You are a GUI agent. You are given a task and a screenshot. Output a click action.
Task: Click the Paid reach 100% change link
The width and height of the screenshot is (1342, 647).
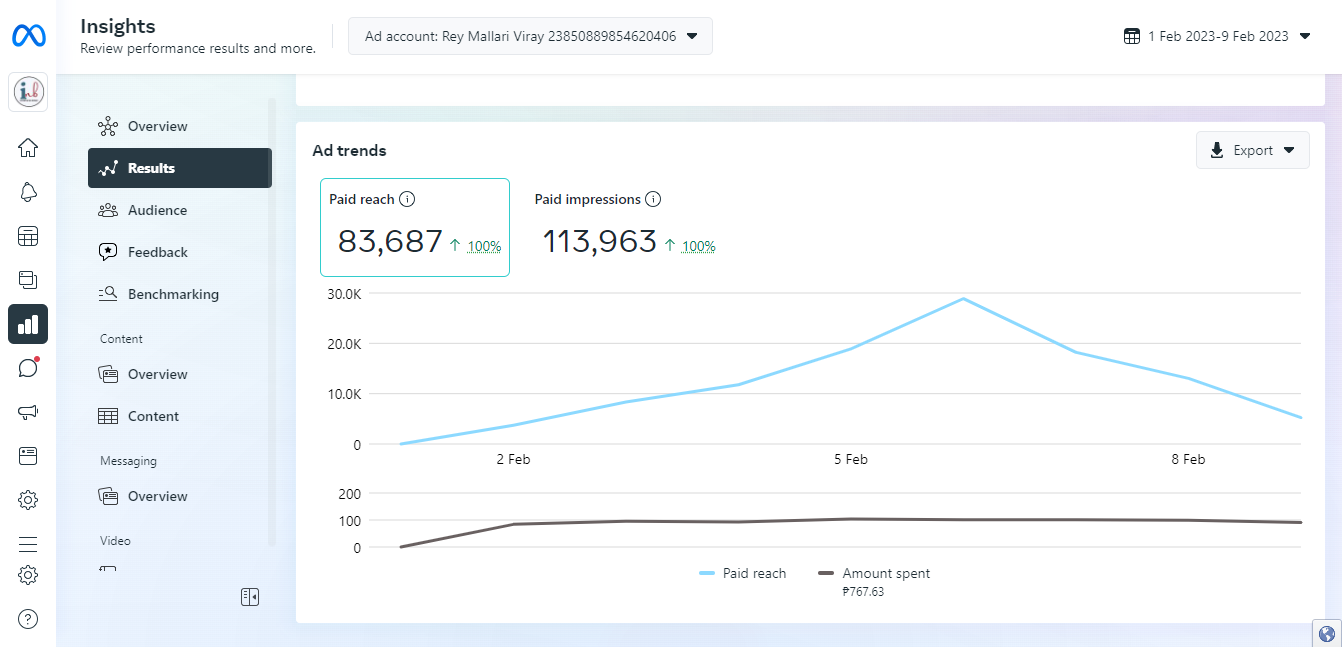pos(484,246)
